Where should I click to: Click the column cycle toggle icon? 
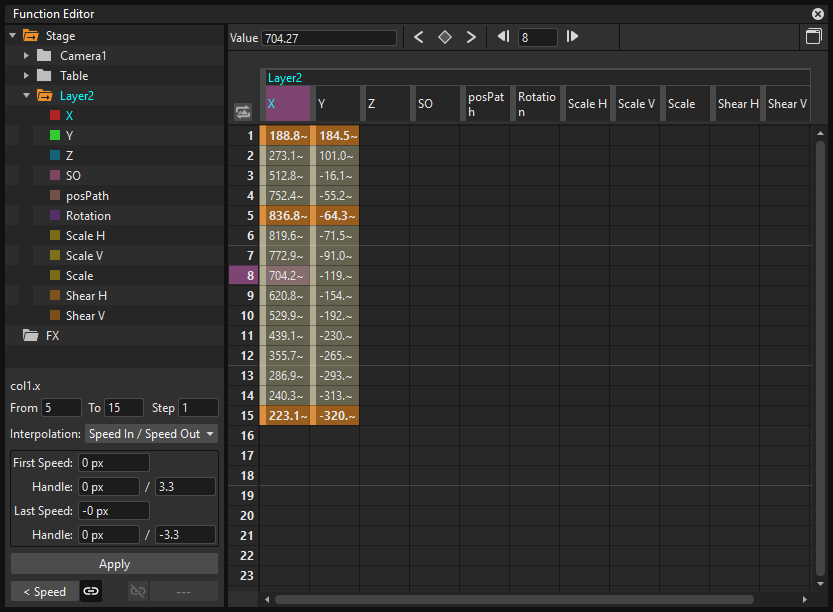243,112
